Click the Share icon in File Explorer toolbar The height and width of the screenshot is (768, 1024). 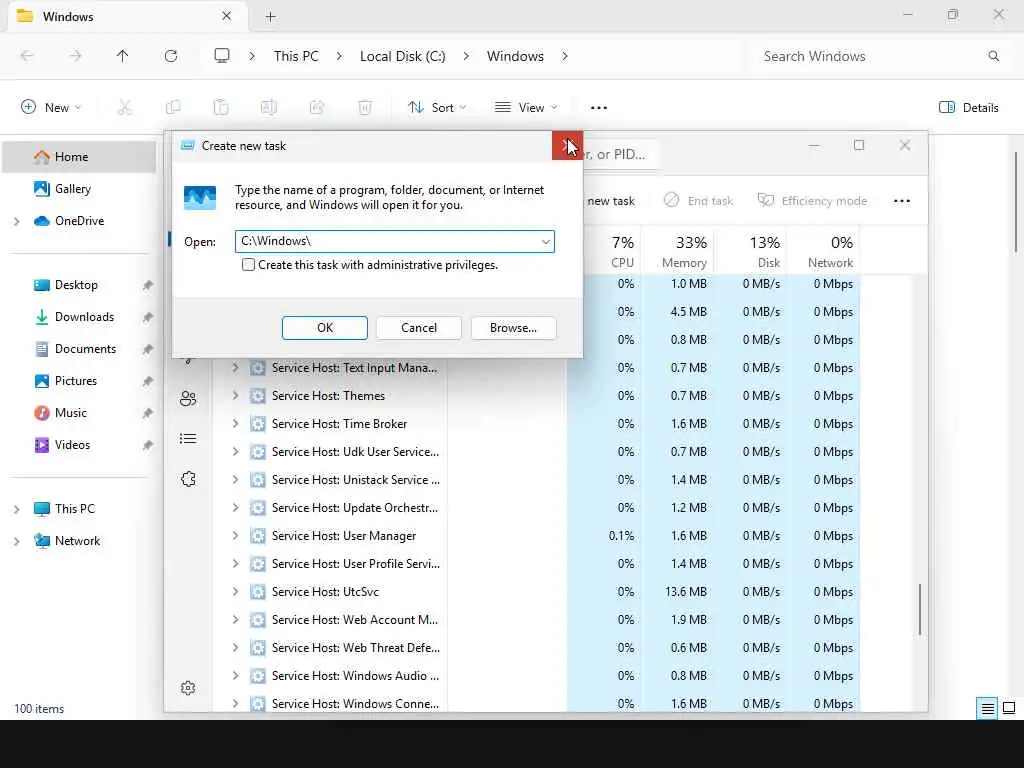(x=317, y=107)
